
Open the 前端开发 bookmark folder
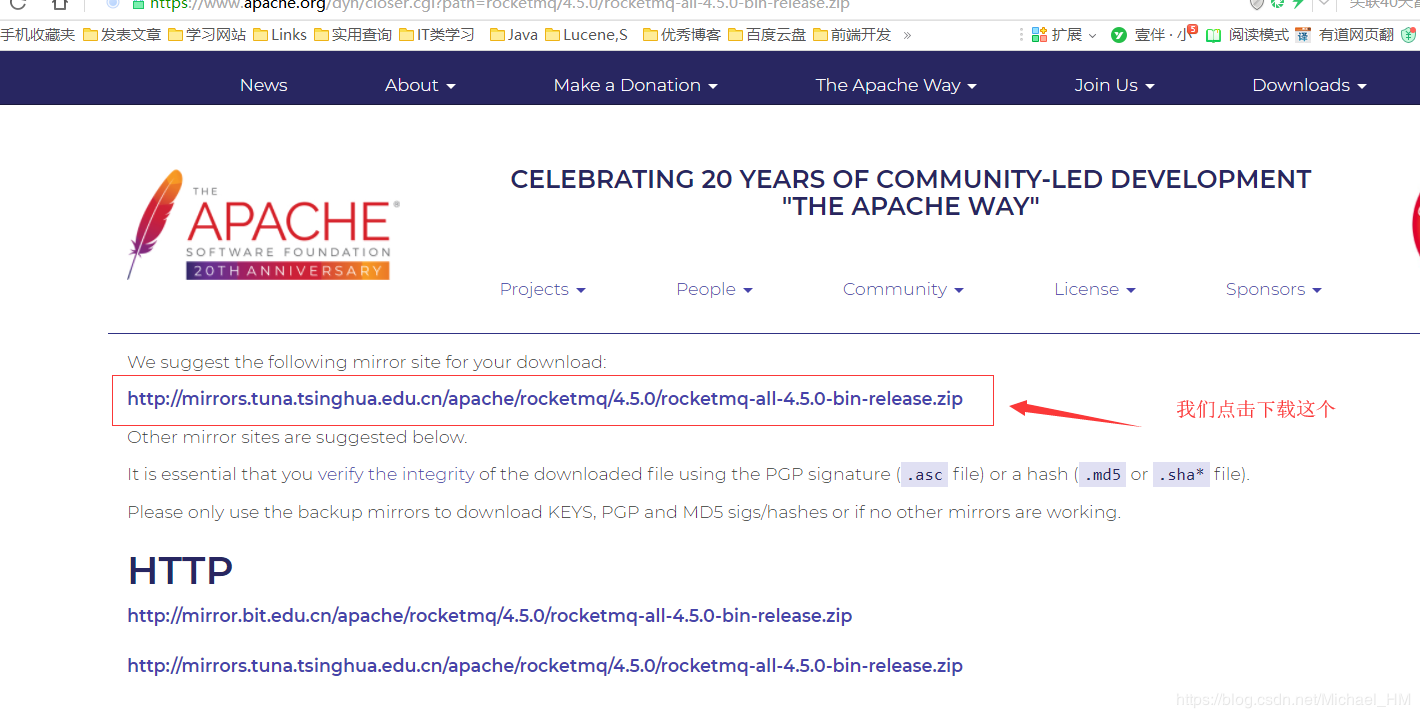click(852, 35)
